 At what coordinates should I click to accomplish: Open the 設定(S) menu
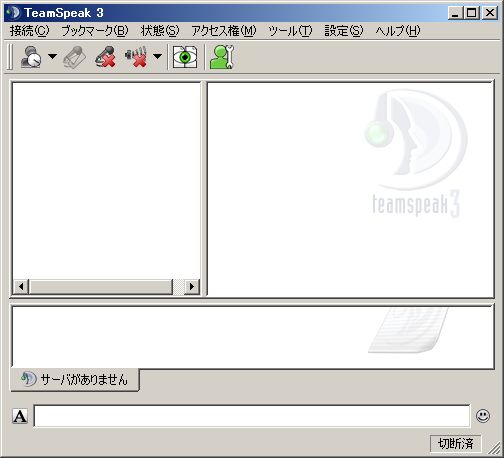click(x=344, y=31)
